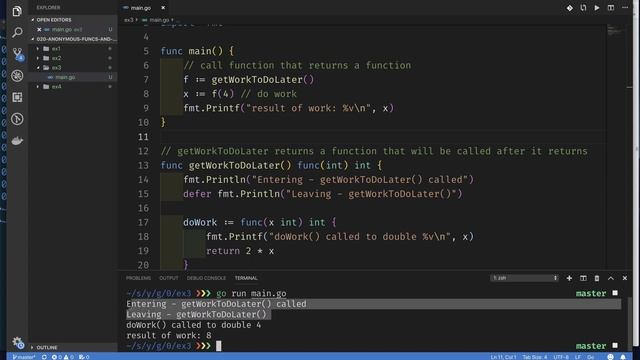
Task: Split the editor to the right
Action: click(611, 8)
